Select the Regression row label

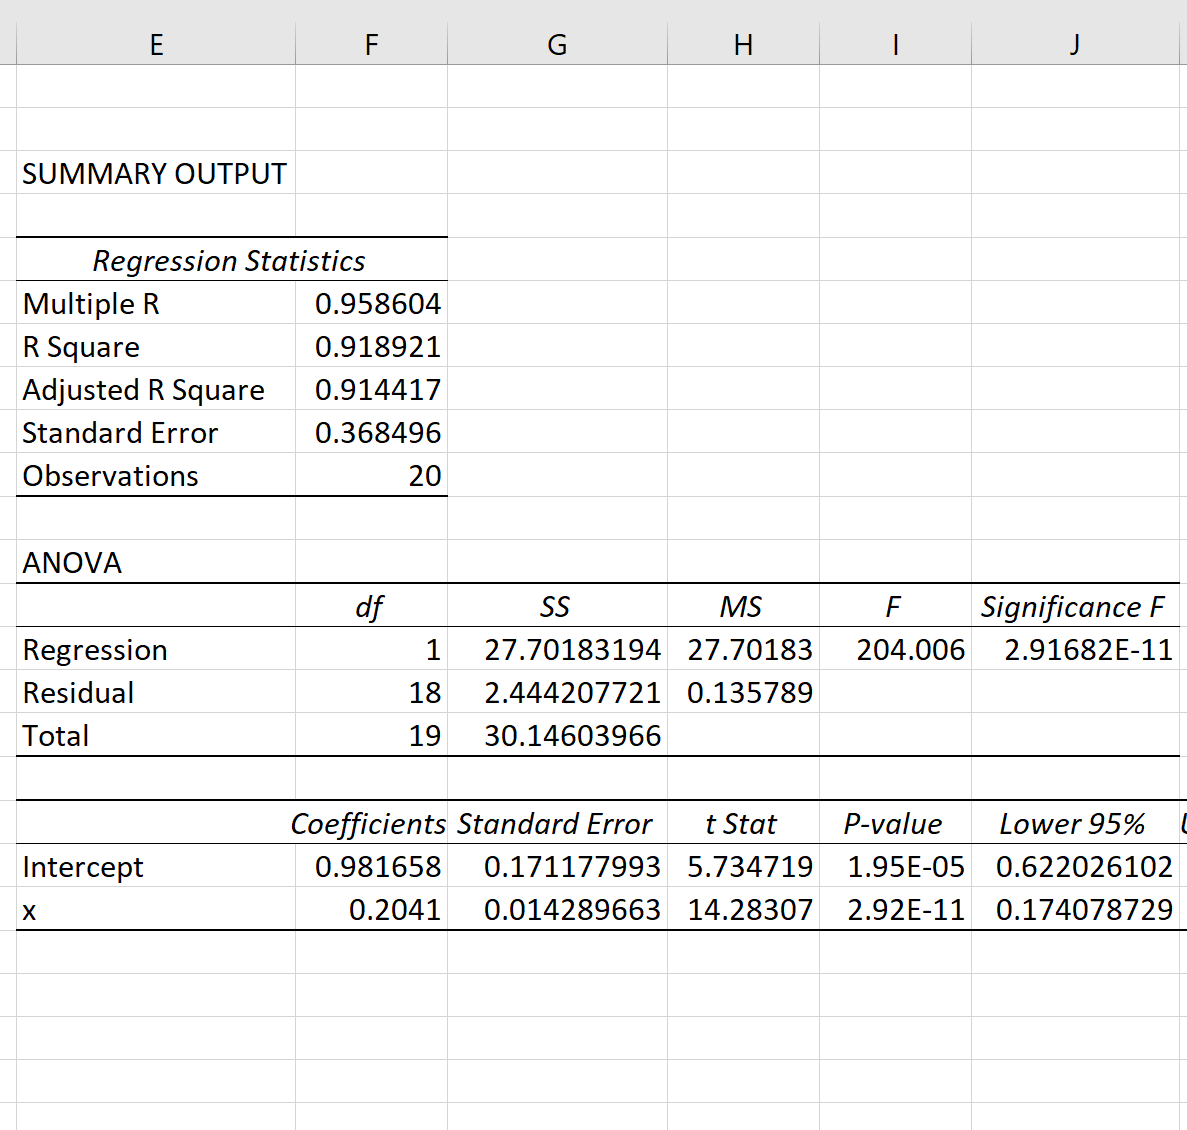[x=156, y=649]
